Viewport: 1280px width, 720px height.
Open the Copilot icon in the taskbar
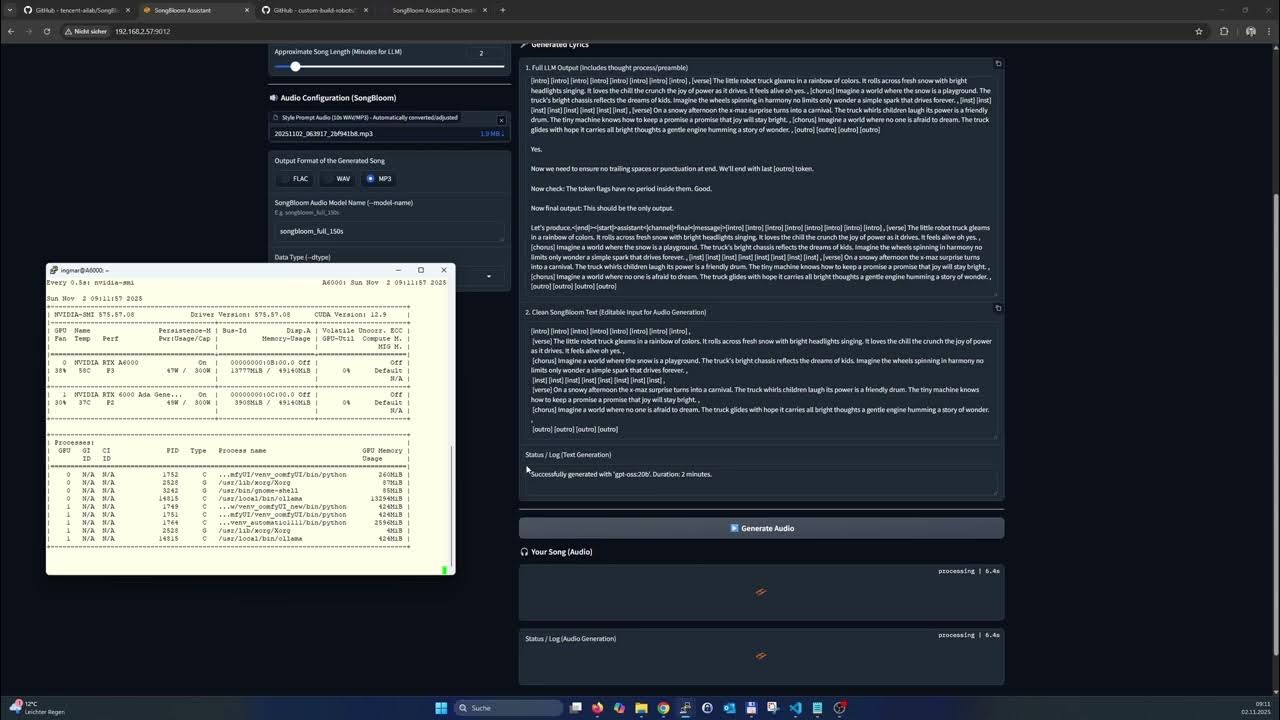pos(620,708)
